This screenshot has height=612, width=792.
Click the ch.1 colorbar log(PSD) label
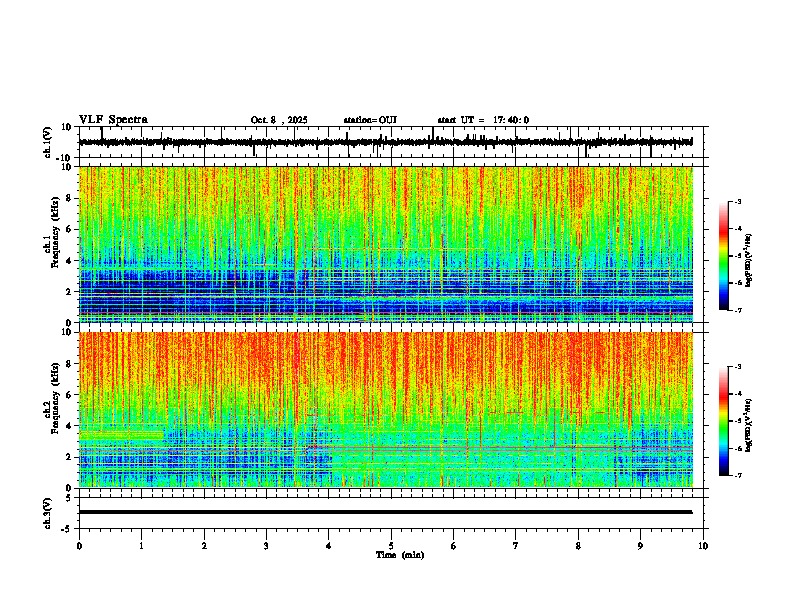coord(749,261)
